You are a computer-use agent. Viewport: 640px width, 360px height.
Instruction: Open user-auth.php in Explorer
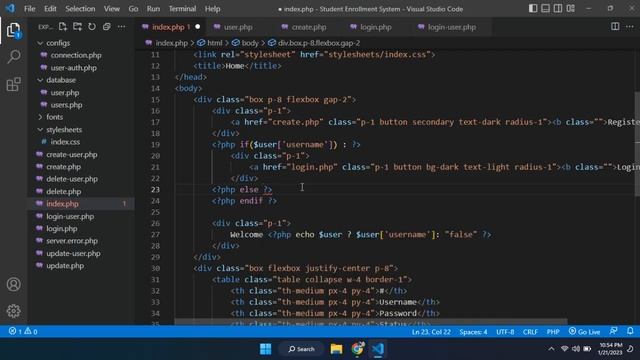(x=73, y=68)
